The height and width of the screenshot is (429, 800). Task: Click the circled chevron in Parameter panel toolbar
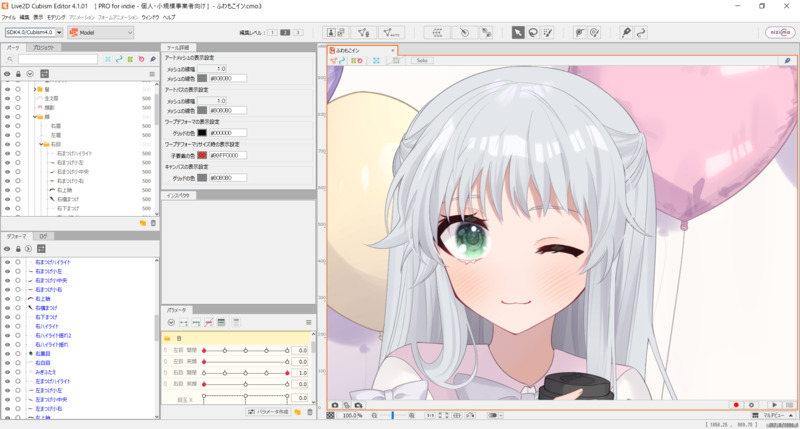171,322
